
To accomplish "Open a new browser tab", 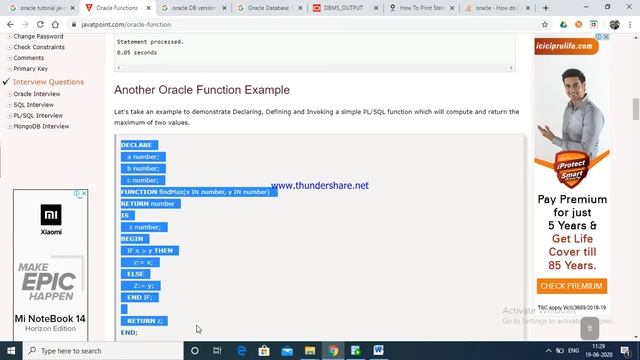I will (x=546, y=8).
